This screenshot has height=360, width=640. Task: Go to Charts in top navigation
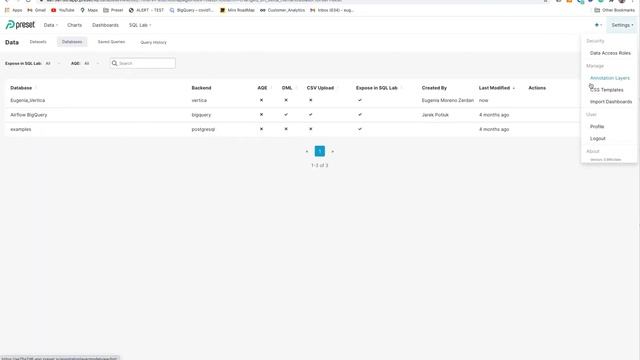(74, 25)
